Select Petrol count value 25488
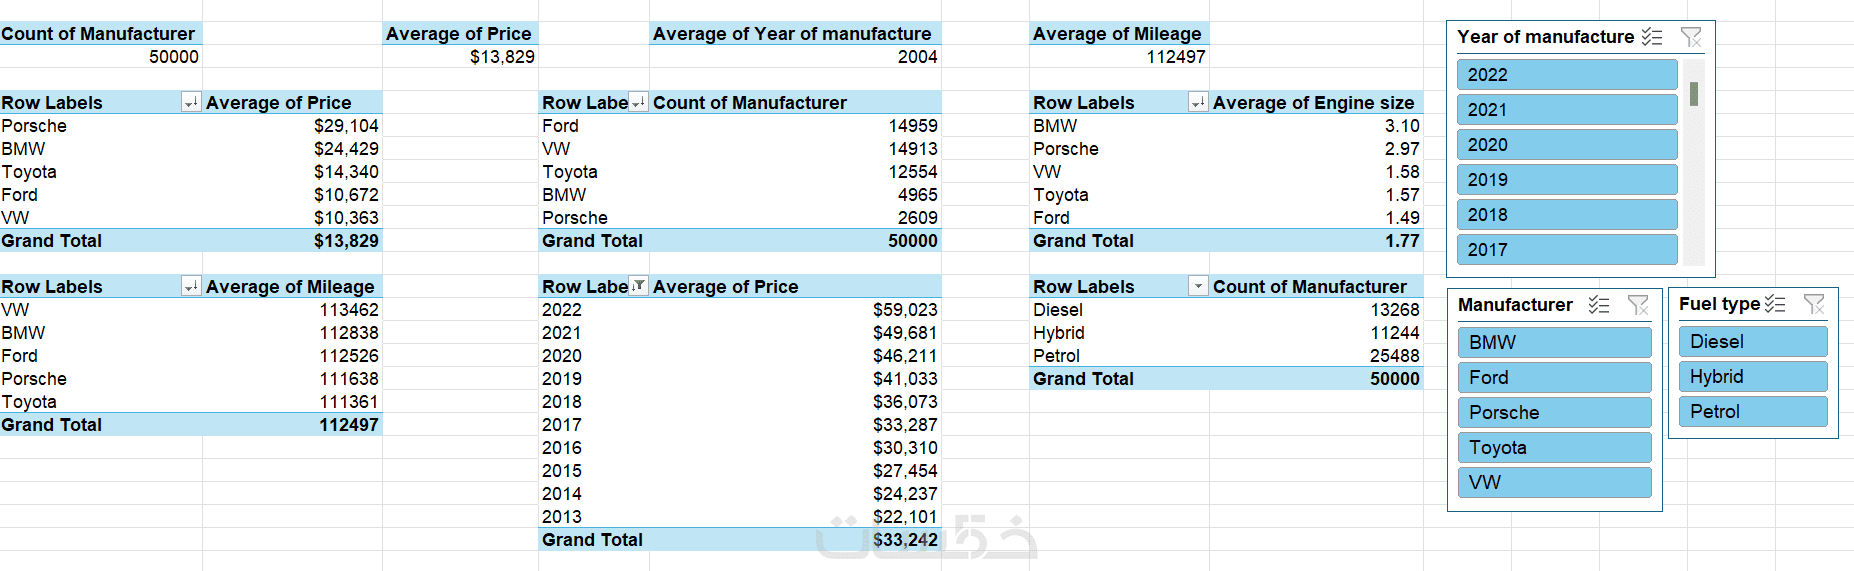Viewport: 1854px width, 571px height. click(1316, 355)
